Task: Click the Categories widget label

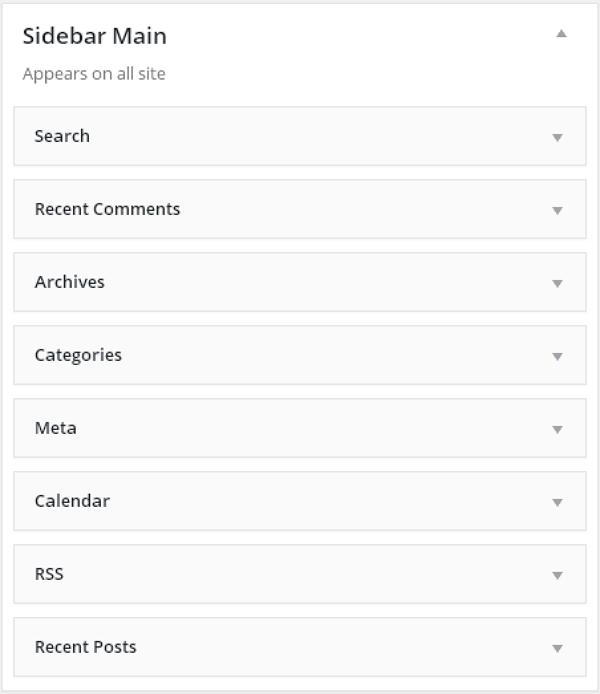Action: click(x=78, y=355)
